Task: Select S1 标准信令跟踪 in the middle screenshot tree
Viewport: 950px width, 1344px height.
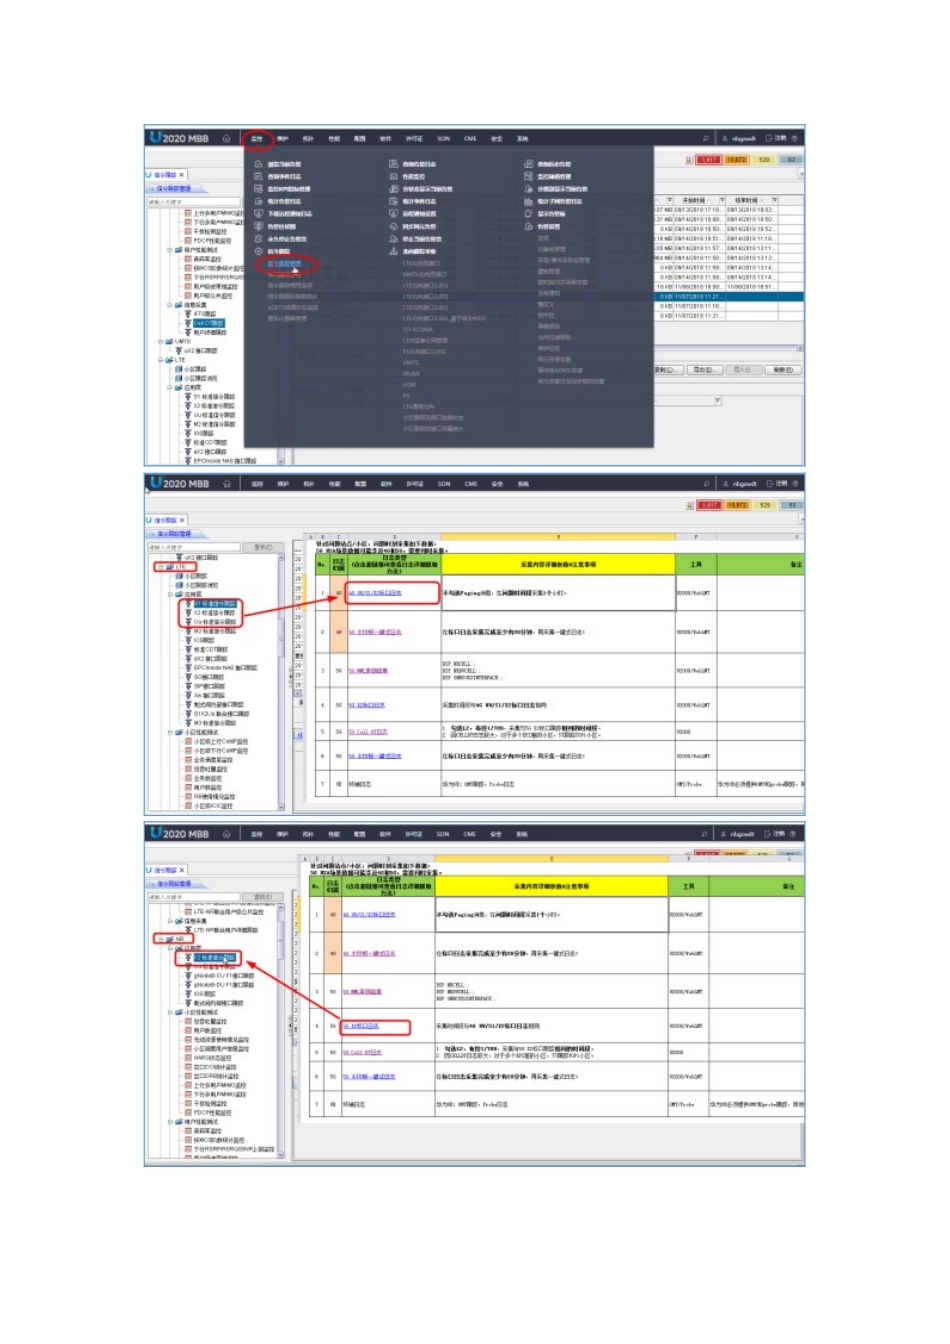Action: tap(214, 604)
